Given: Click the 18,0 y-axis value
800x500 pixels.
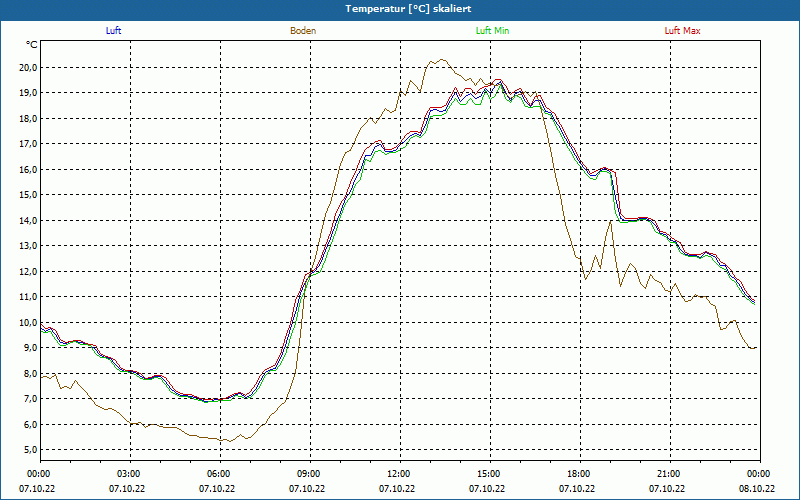Looking at the screenshot, I should (29, 118).
